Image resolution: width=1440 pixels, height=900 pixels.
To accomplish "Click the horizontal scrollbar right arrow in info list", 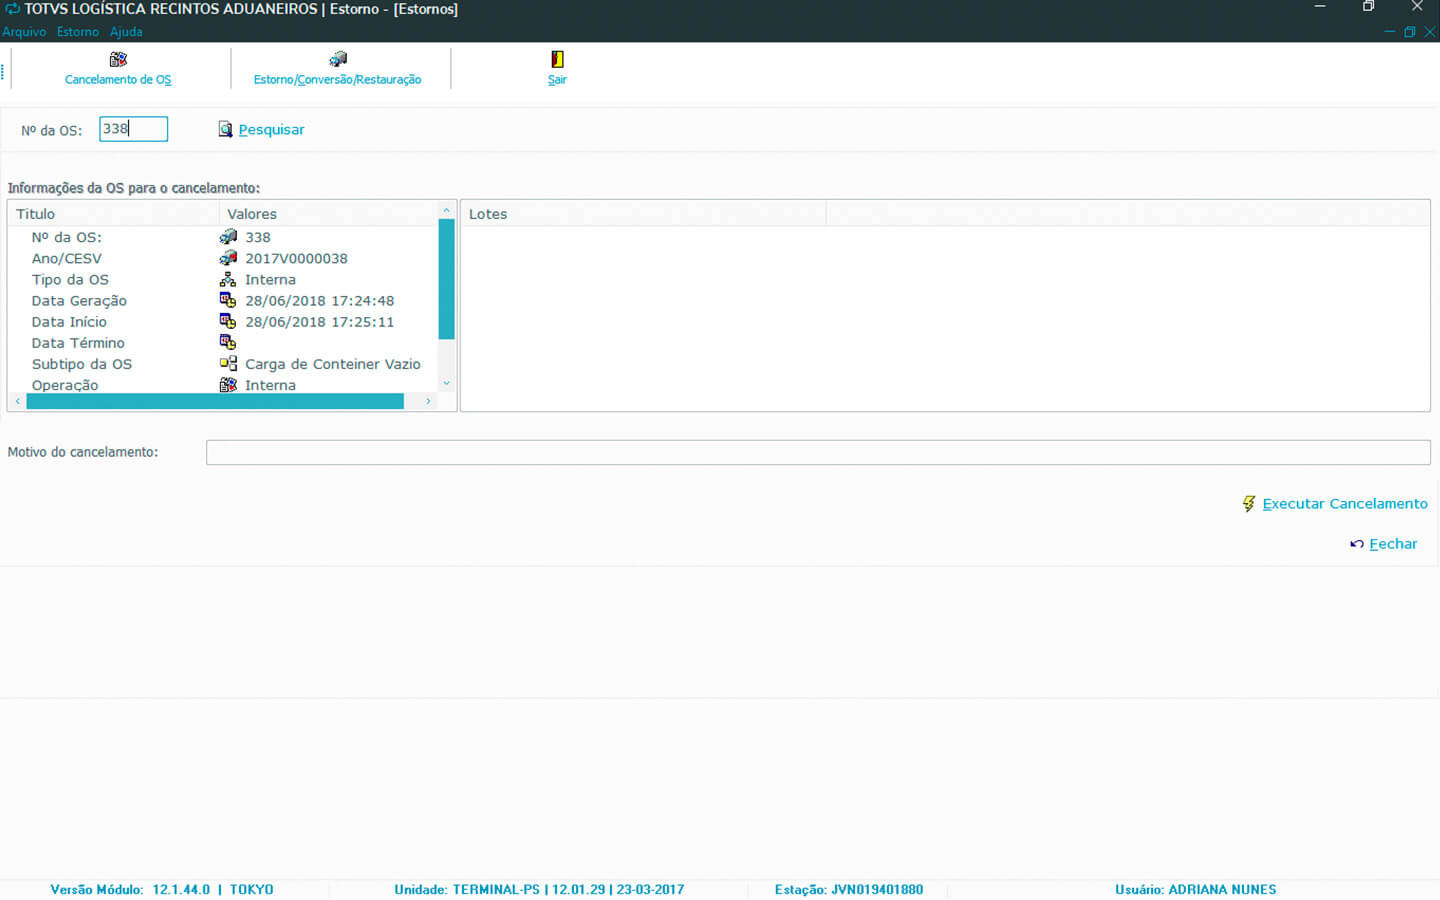I will point(428,401).
